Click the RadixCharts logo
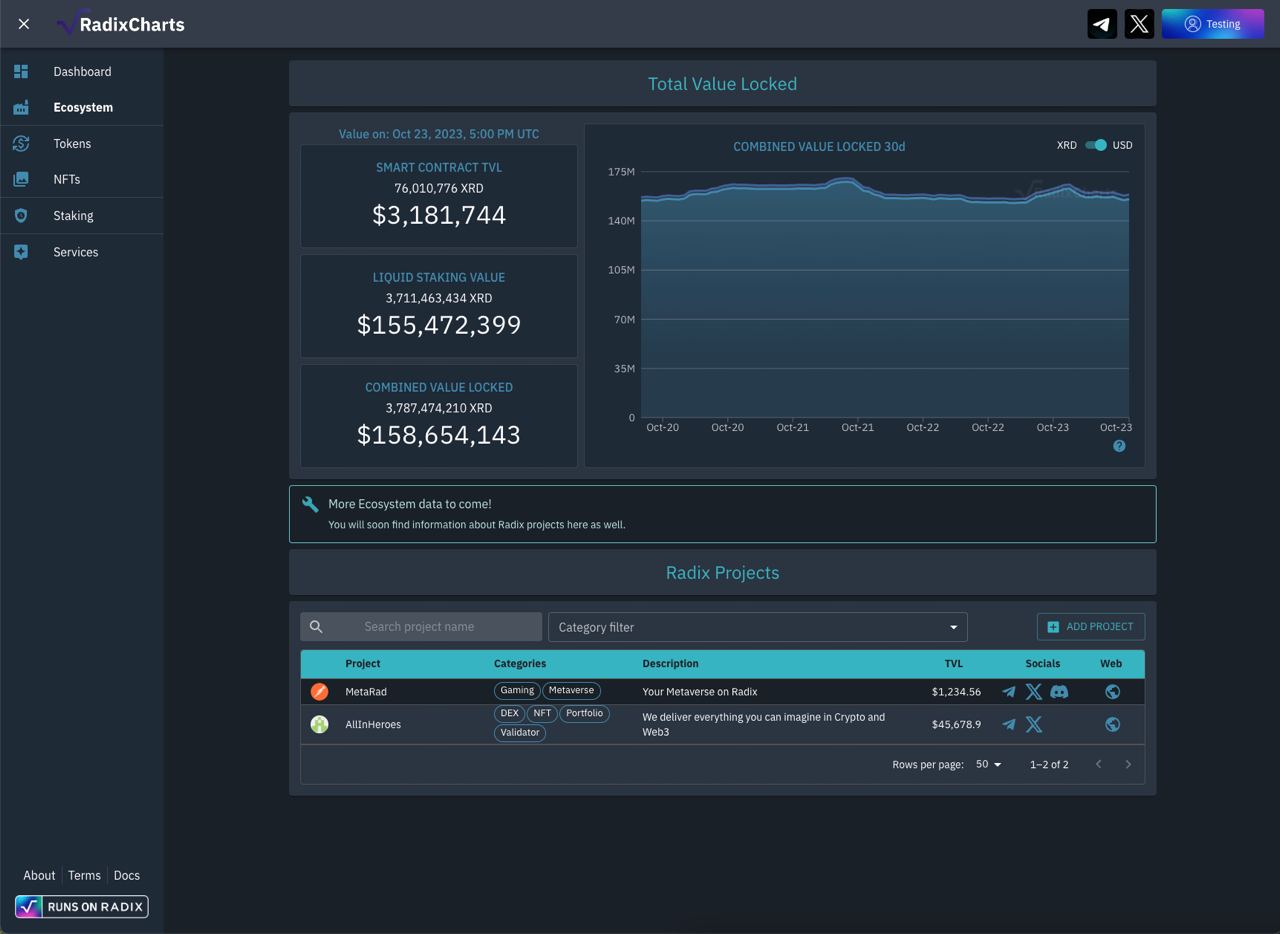The width and height of the screenshot is (1280, 934). click(x=121, y=24)
